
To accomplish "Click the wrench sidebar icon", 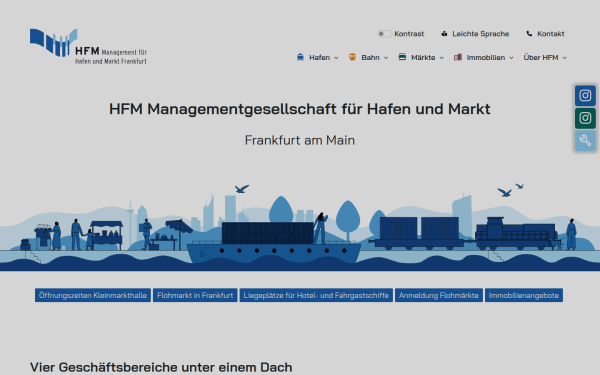I will (585, 140).
